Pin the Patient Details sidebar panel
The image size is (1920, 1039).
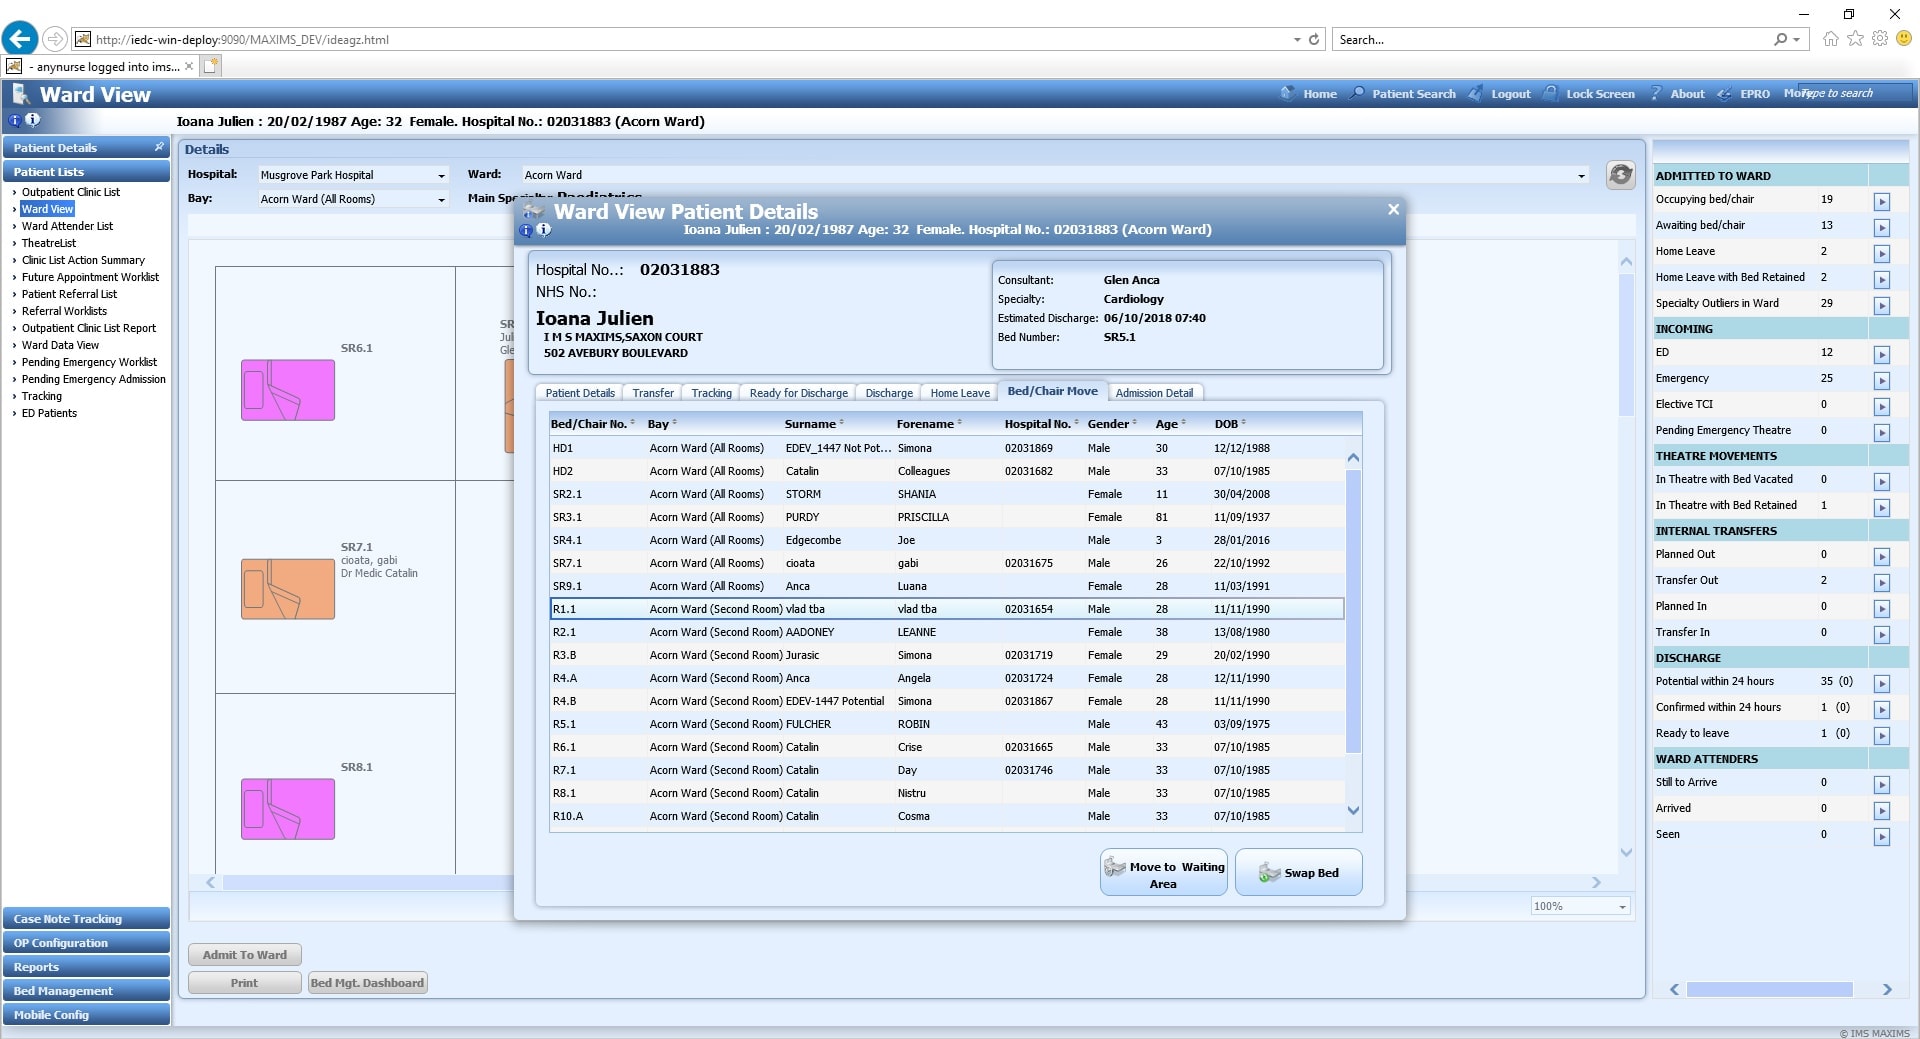click(159, 147)
